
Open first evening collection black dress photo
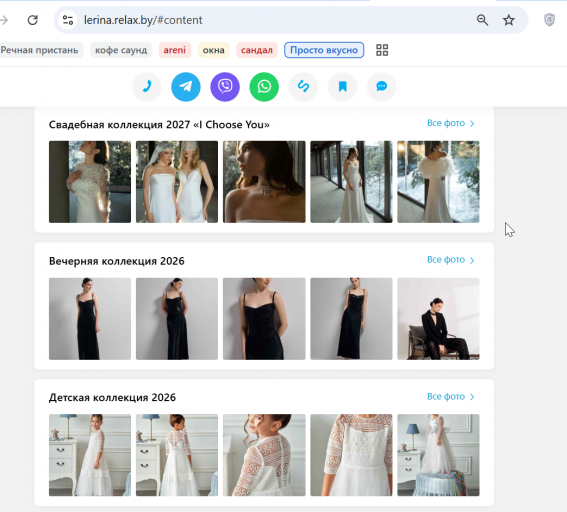point(90,319)
